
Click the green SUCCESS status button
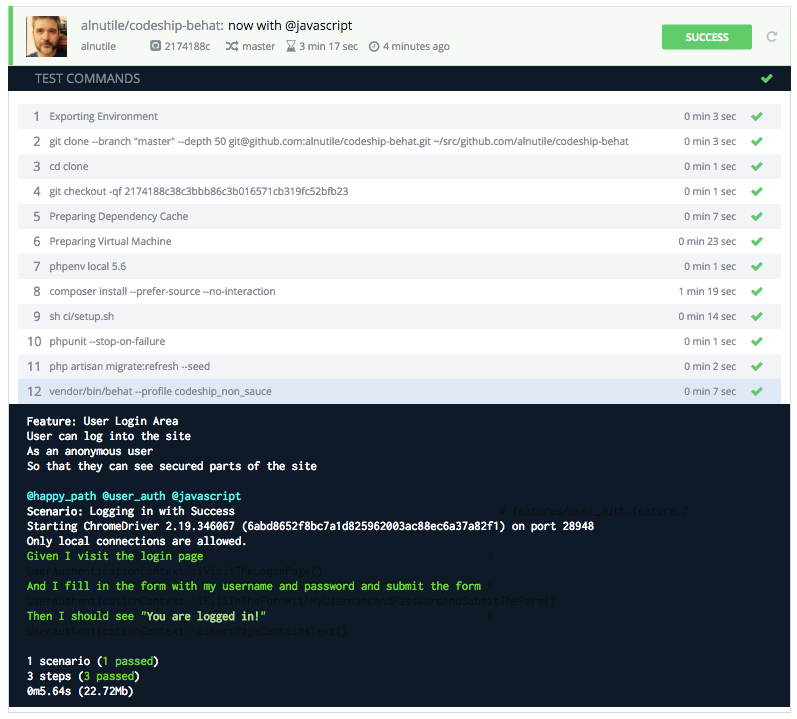(707, 37)
